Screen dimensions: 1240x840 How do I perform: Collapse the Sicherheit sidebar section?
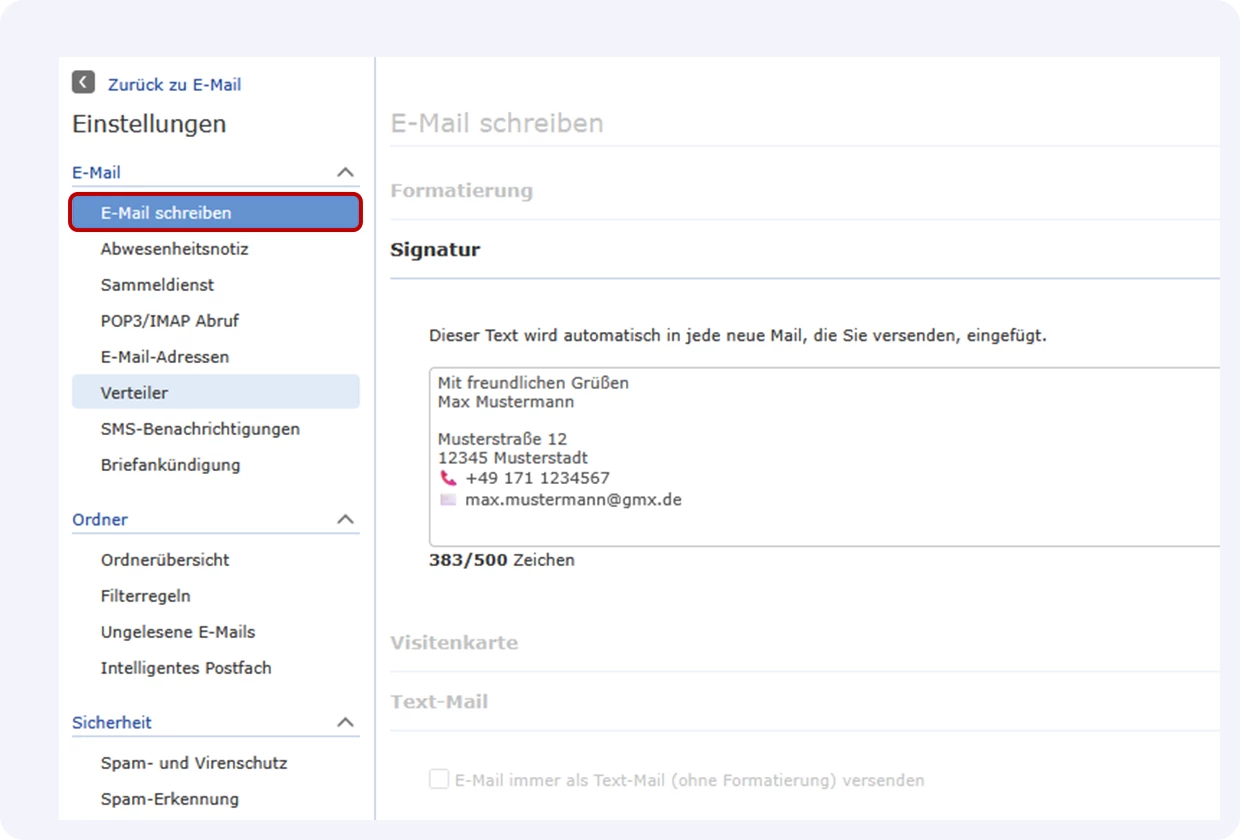[346, 722]
